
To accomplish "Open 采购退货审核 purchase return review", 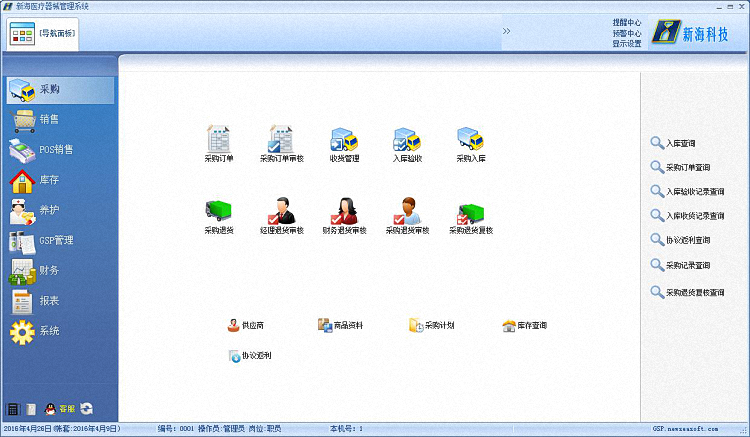I will (x=407, y=215).
